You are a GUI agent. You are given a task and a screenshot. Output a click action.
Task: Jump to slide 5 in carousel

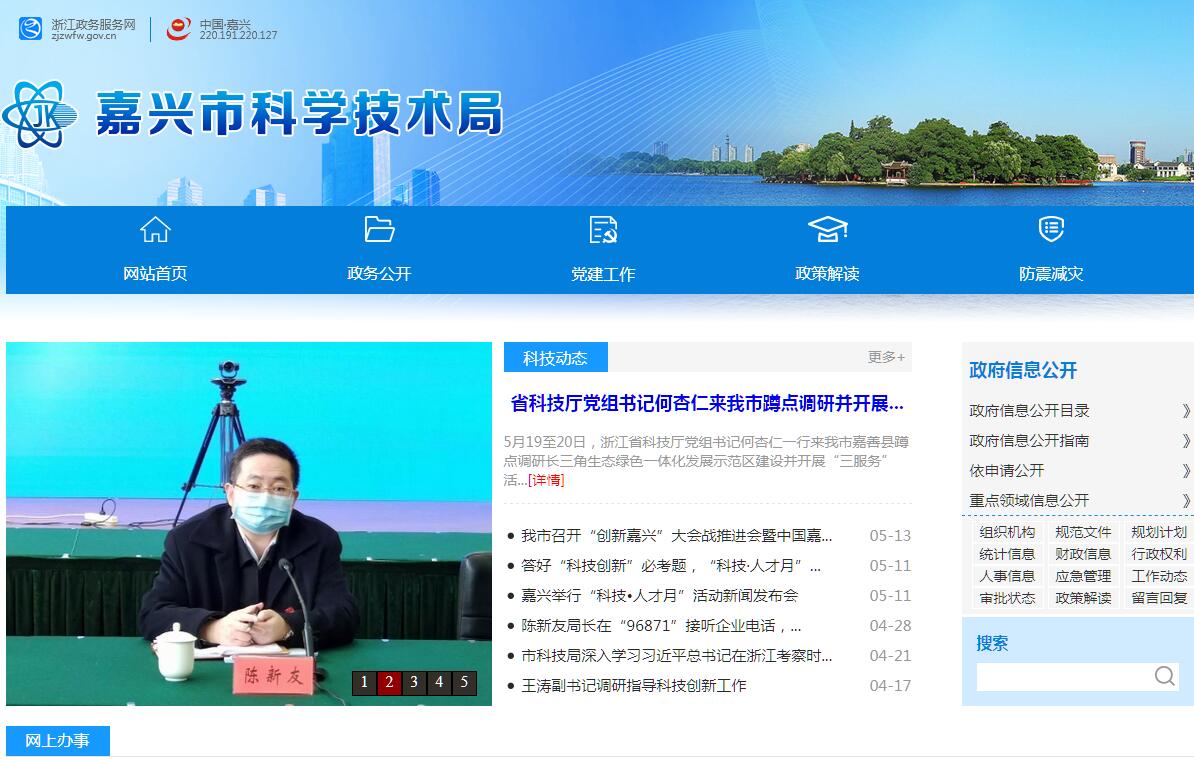[464, 683]
